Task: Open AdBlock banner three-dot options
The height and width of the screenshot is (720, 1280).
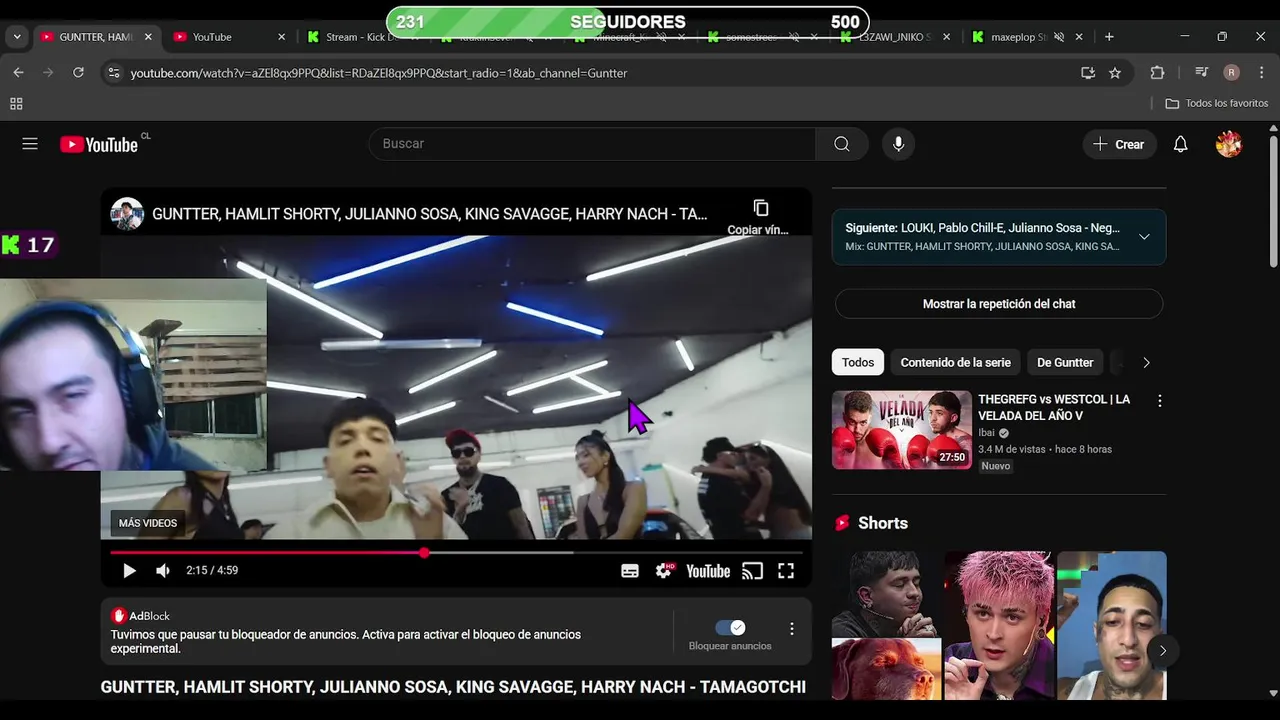Action: (791, 629)
